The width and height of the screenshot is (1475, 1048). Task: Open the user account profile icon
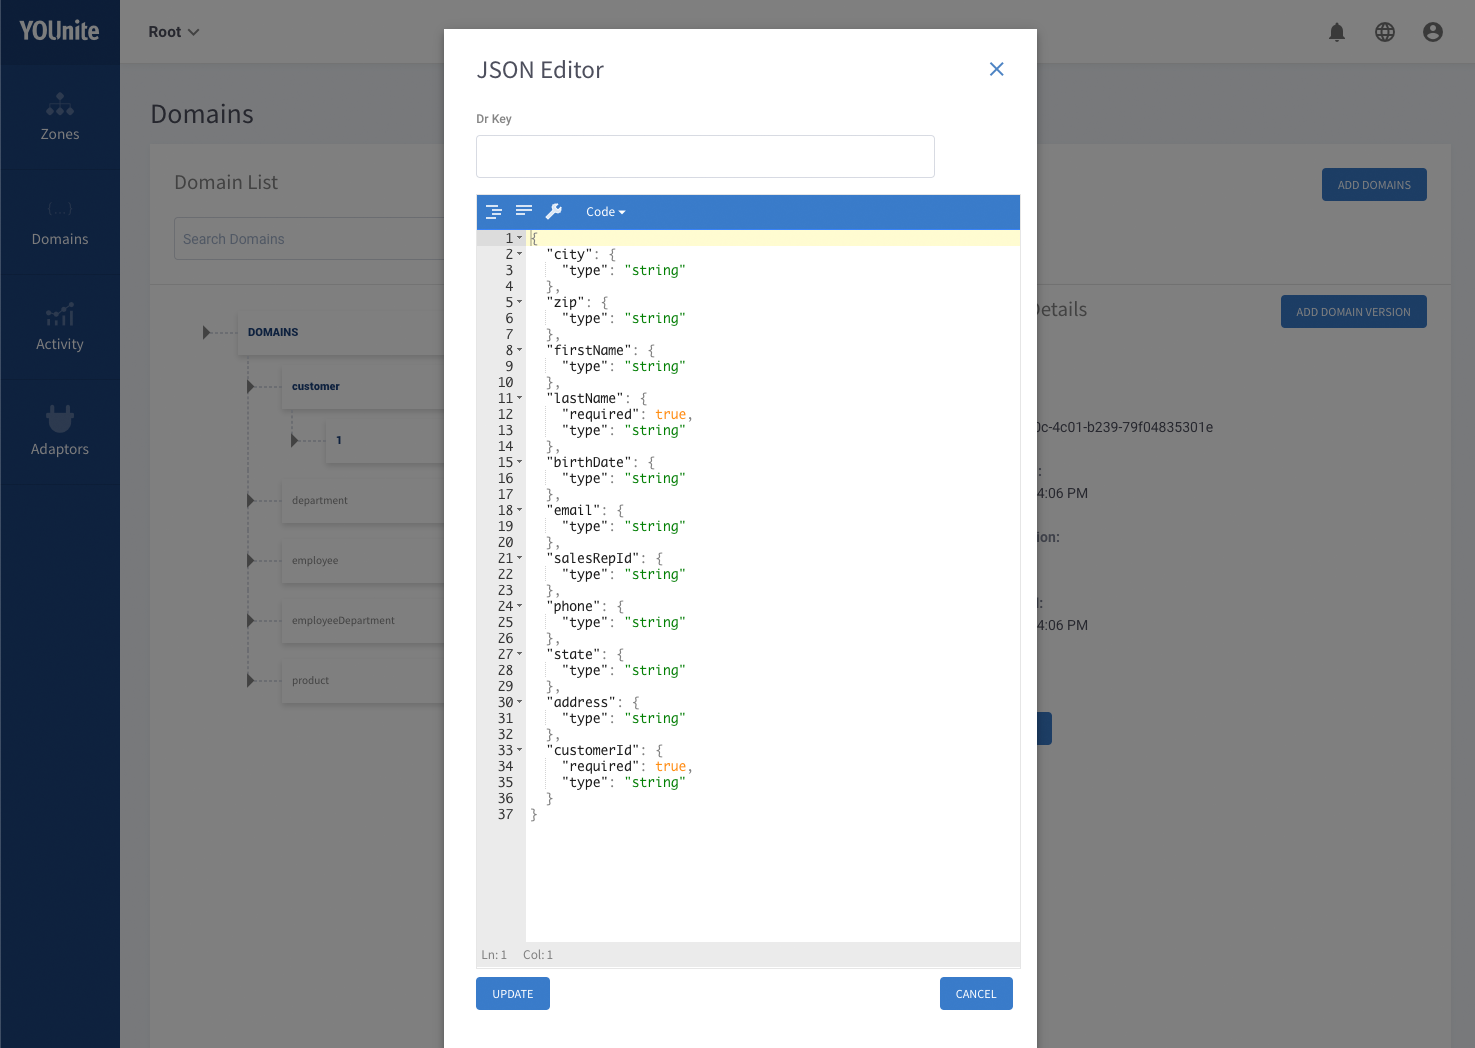[x=1433, y=32]
